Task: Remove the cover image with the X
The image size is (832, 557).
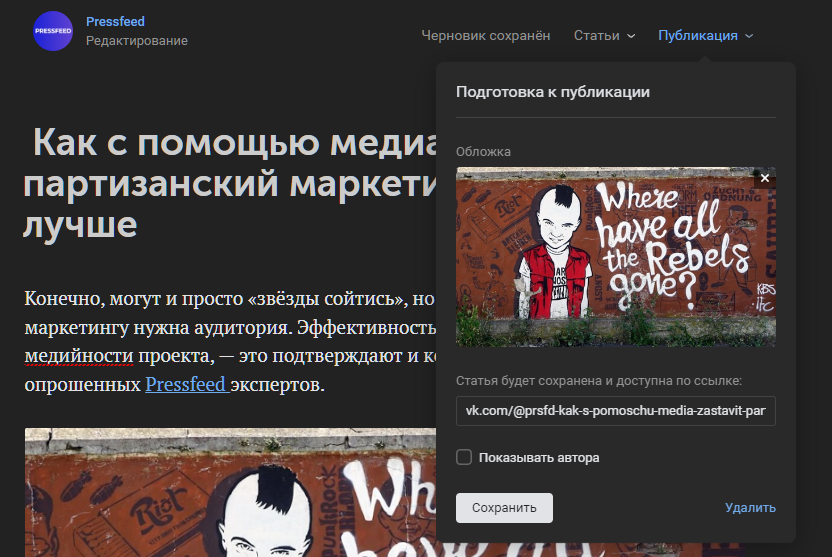Action: (765, 178)
